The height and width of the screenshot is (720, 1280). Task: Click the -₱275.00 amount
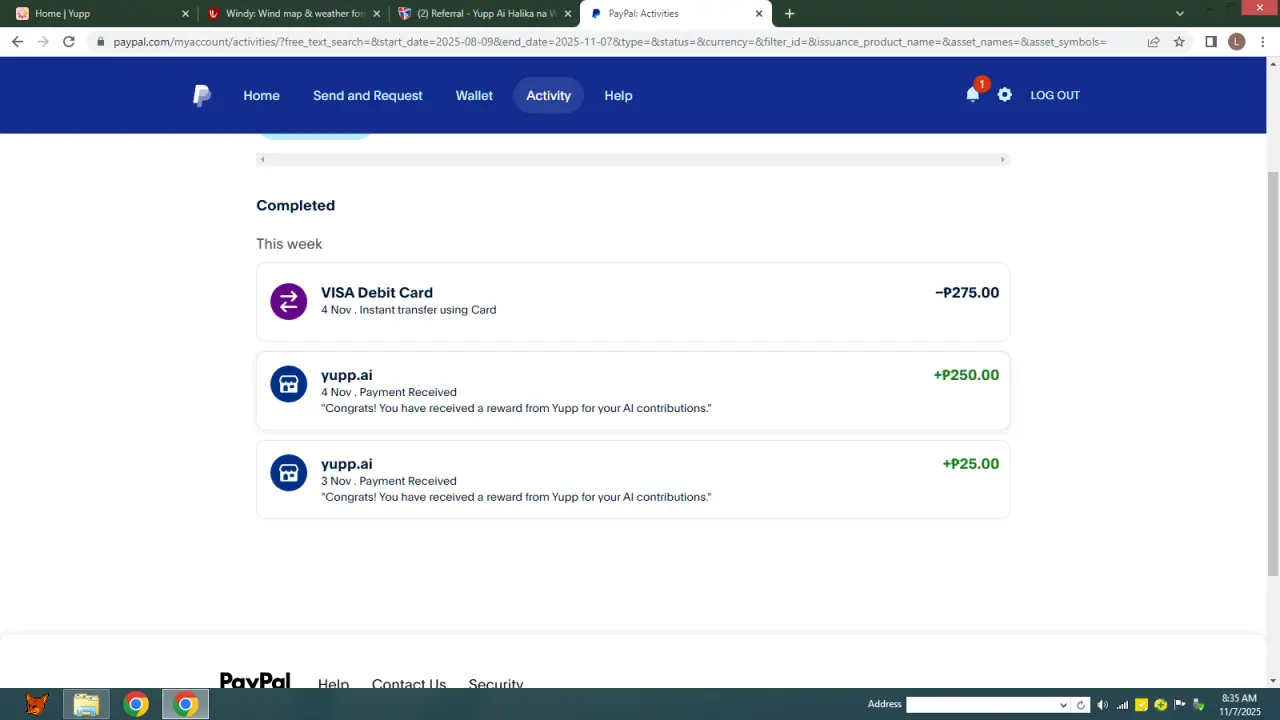tap(967, 293)
